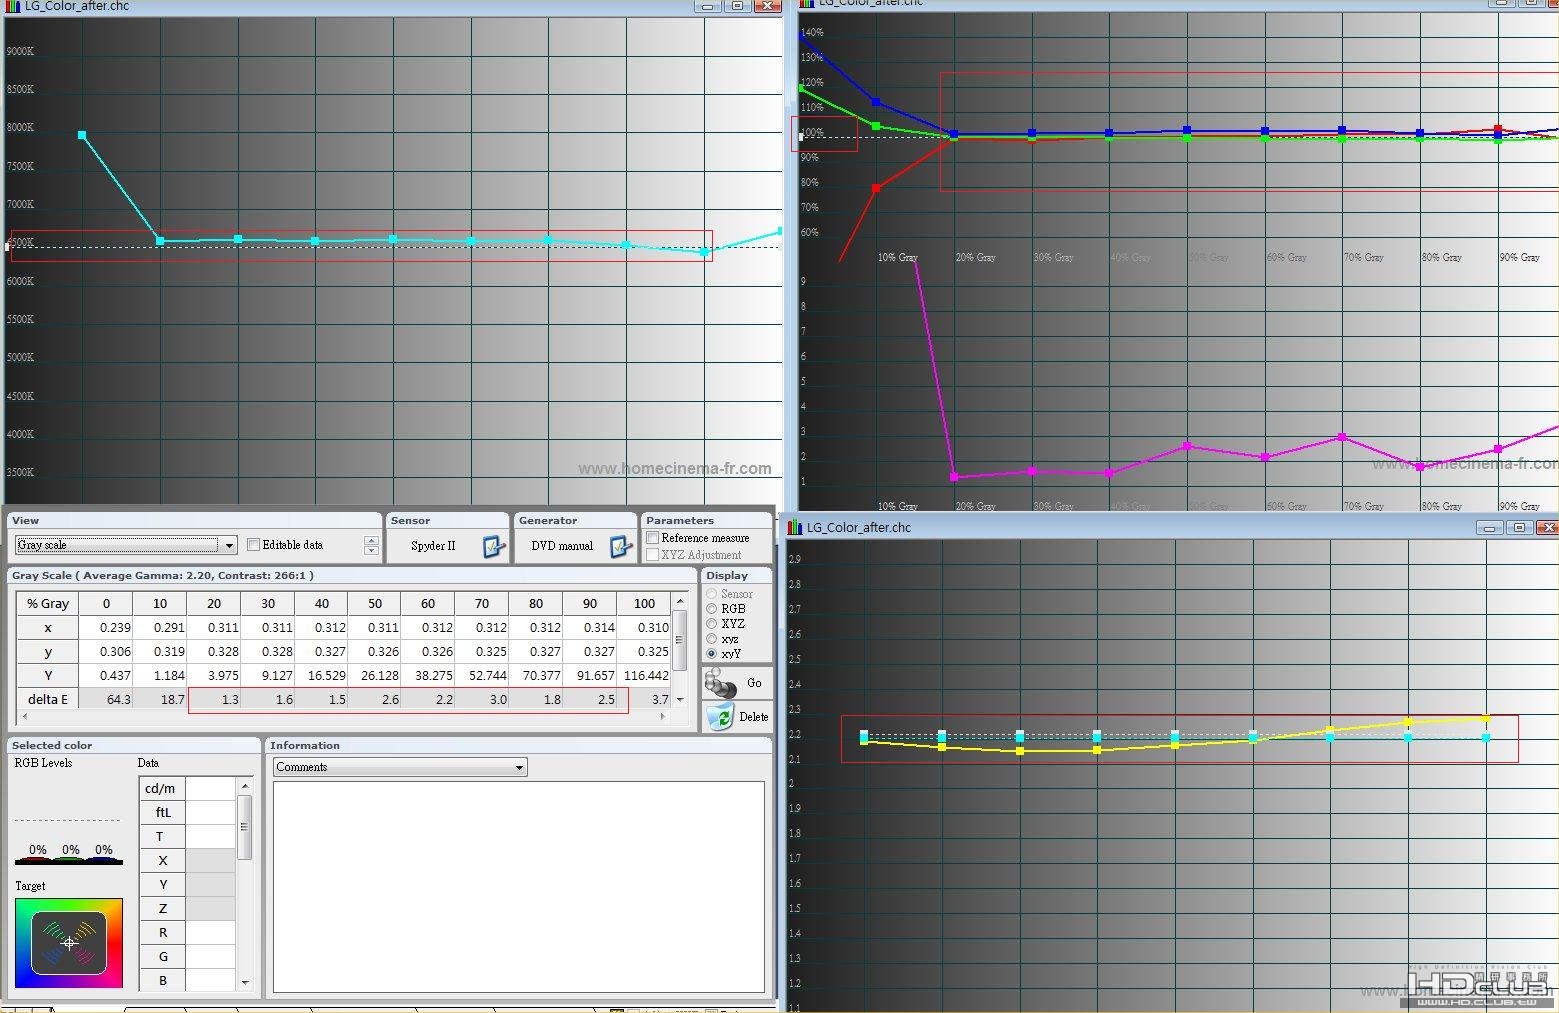The width and height of the screenshot is (1559, 1013).
Task: Click the stepper up arrow beside Editable data
Action: coord(371,540)
